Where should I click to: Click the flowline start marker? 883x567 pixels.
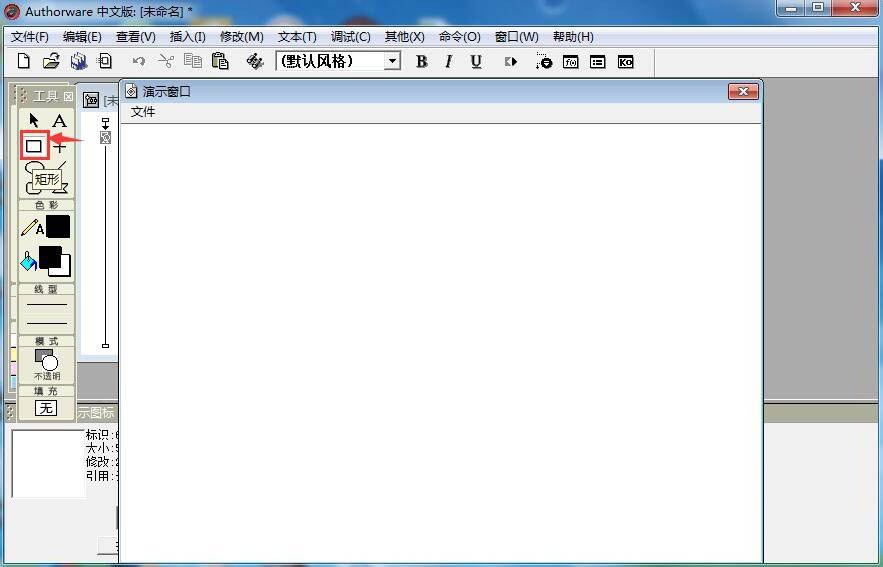(x=105, y=123)
